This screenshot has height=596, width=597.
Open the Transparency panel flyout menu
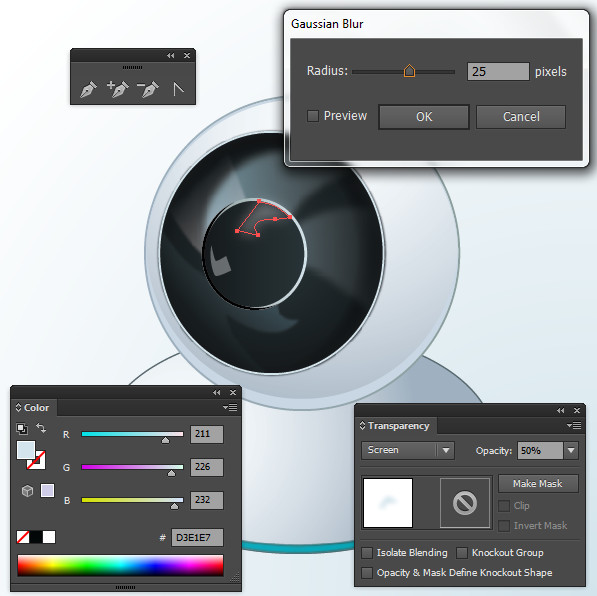tap(574, 425)
